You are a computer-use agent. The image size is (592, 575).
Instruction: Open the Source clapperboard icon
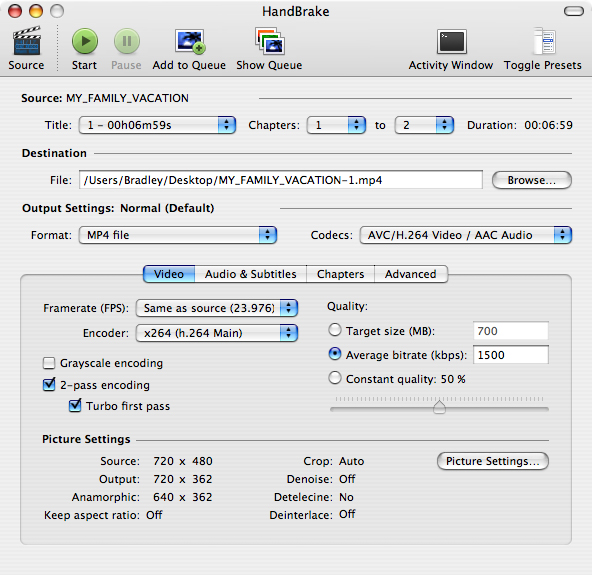pyautogui.click(x=26, y=41)
